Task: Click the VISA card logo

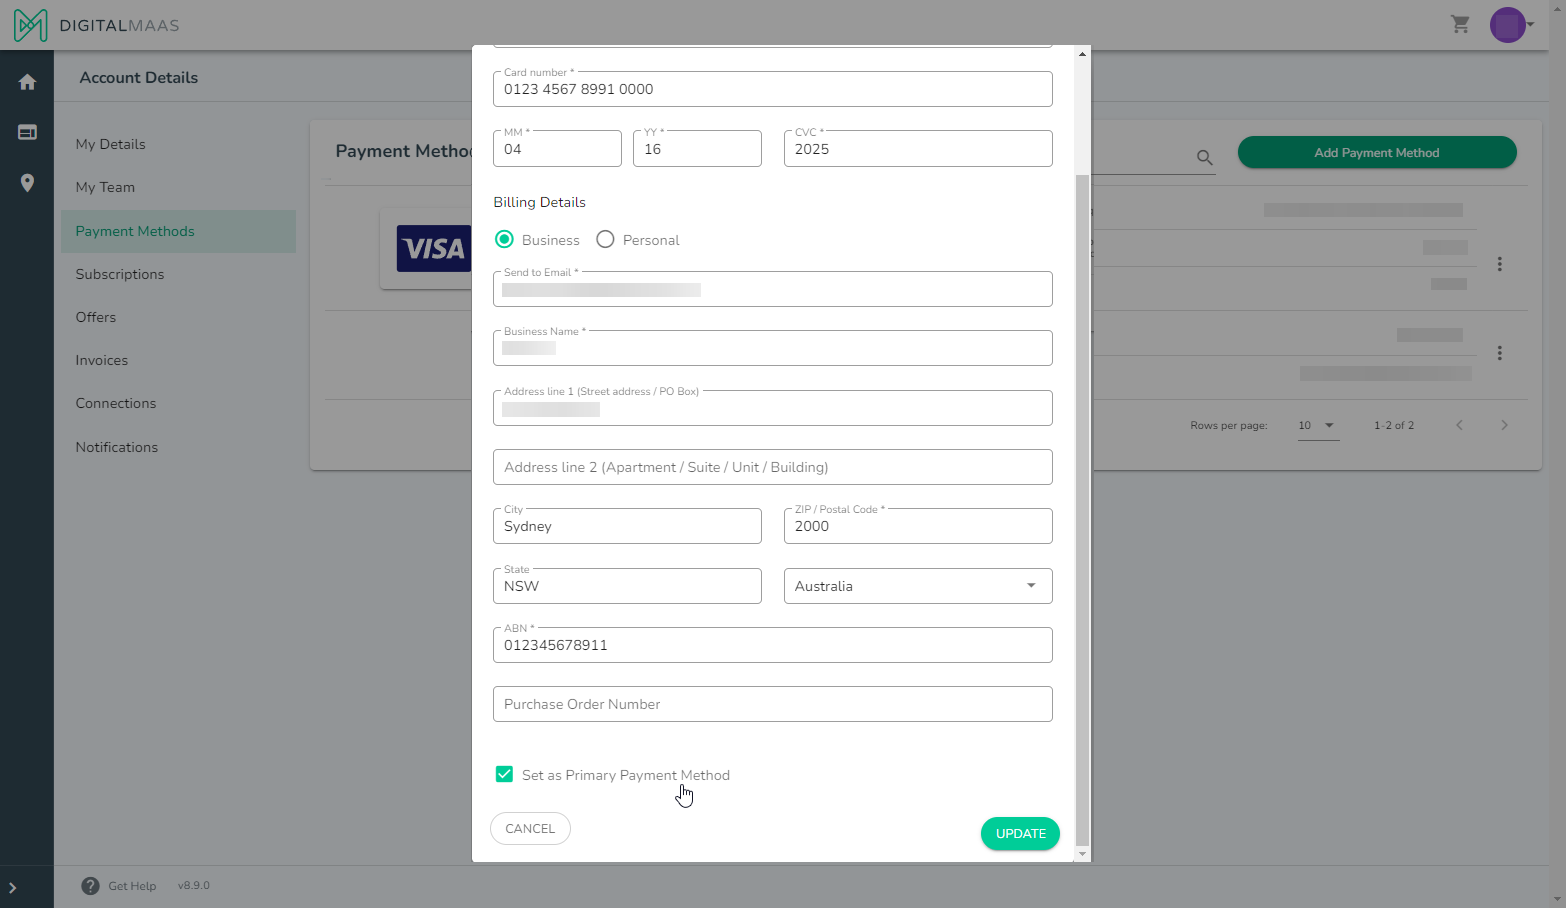Action: click(433, 249)
